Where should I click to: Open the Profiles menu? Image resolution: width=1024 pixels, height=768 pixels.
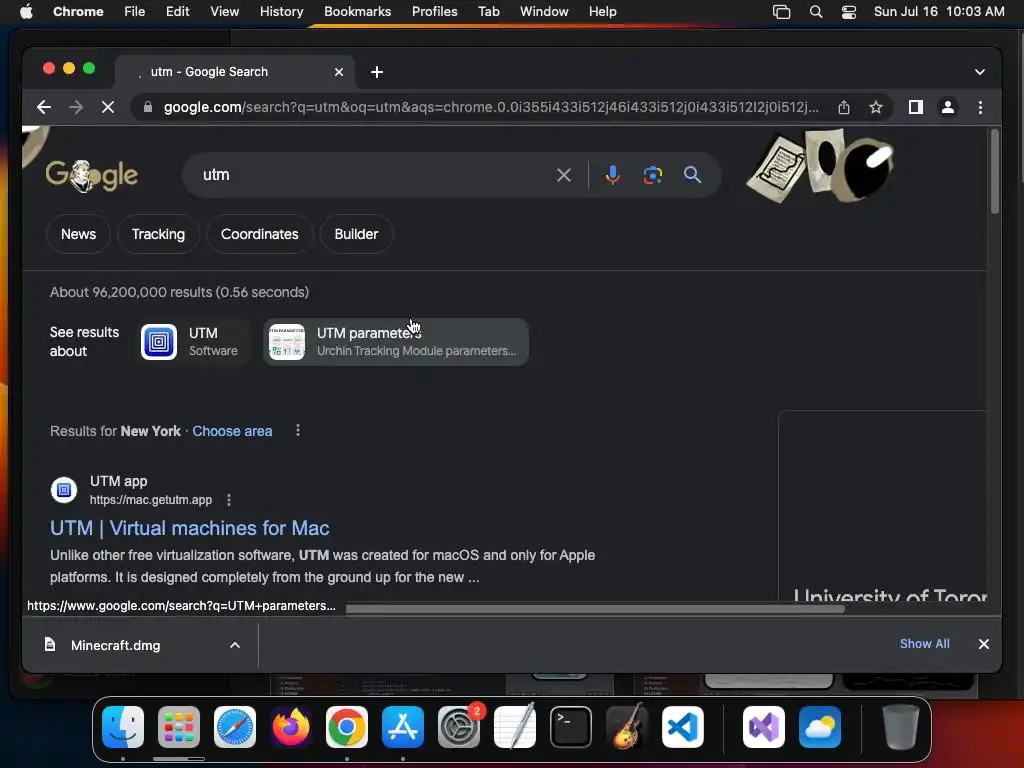coord(434,11)
